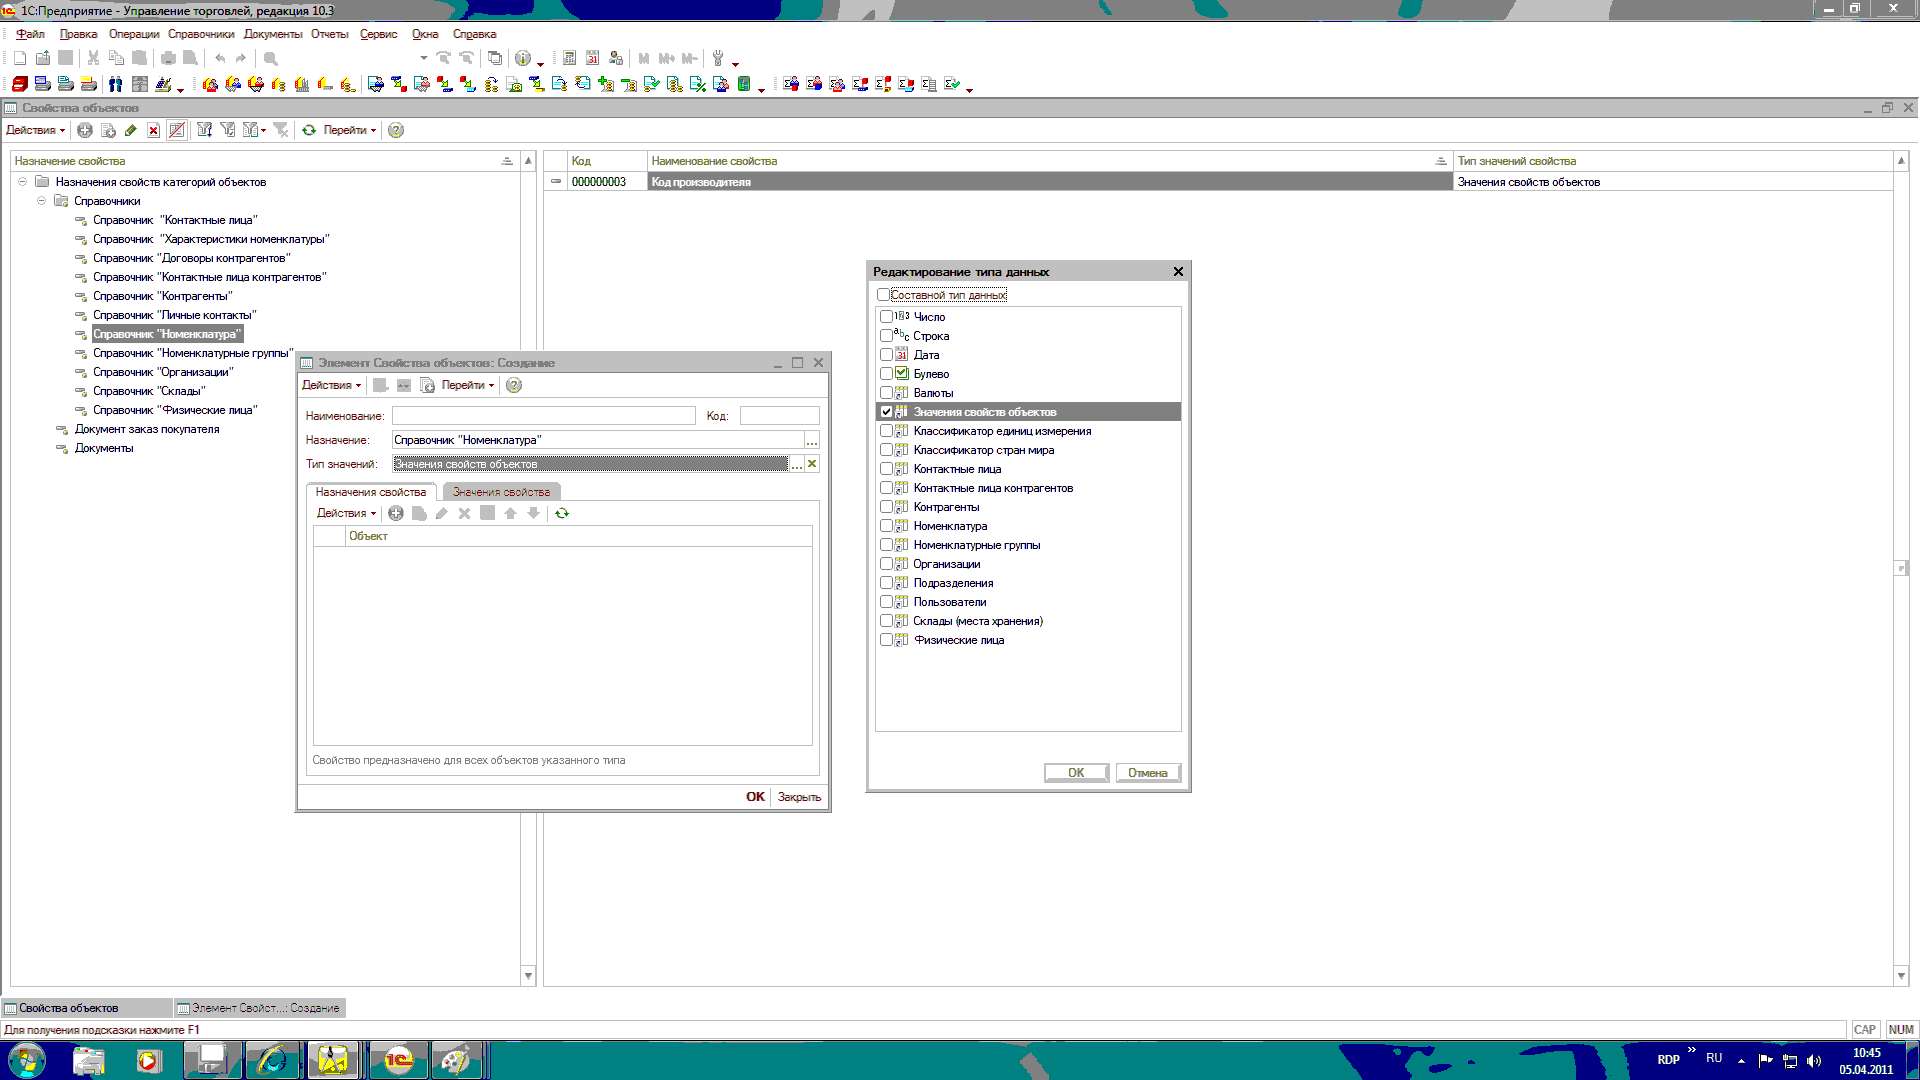Screen dimensions: 1920x1080
Task: Click the disabled filter icon in the list toolbar
Action: coord(281,130)
